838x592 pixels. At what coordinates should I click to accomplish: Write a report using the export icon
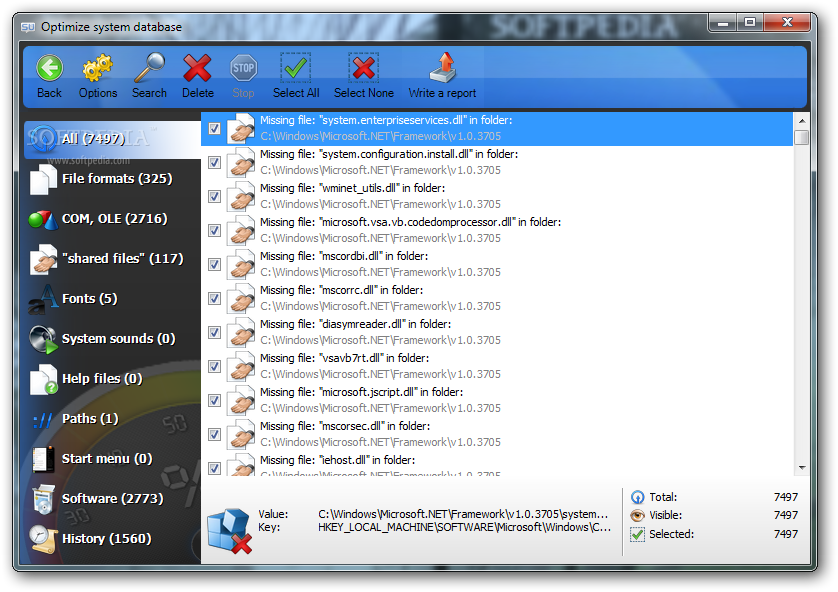[x=443, y=68]
